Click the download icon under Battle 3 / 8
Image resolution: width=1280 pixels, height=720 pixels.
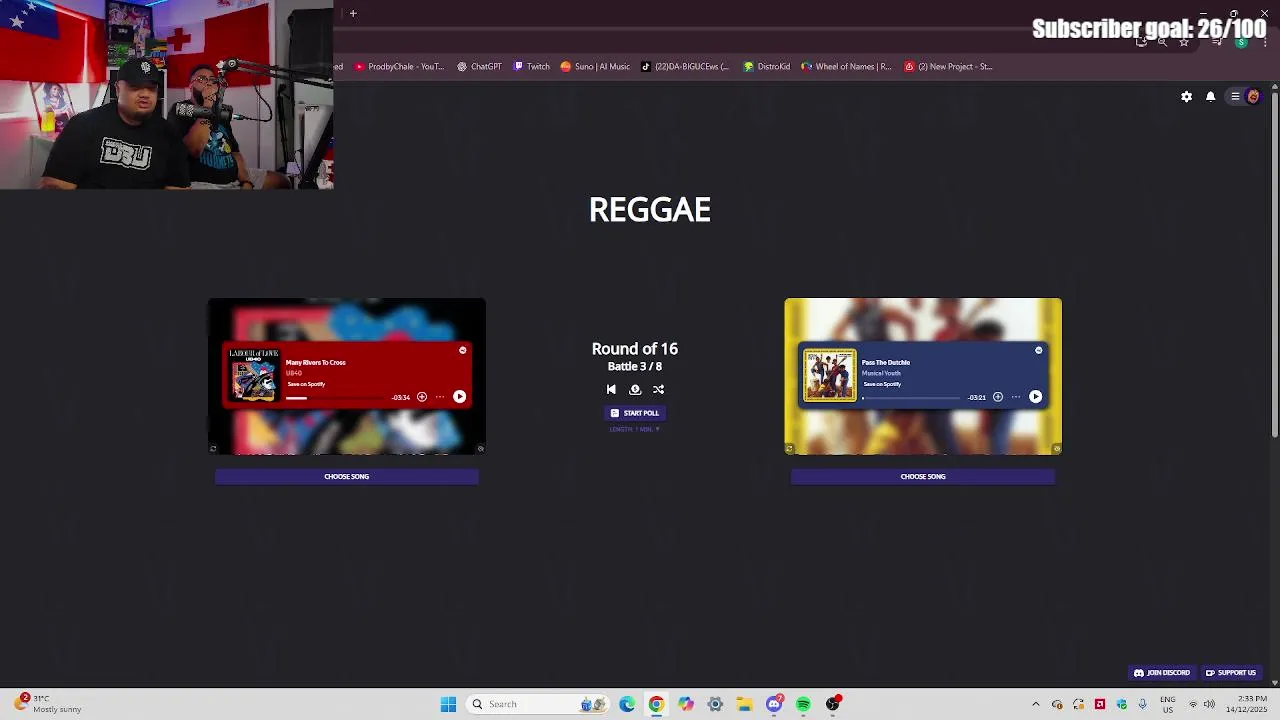635,389
